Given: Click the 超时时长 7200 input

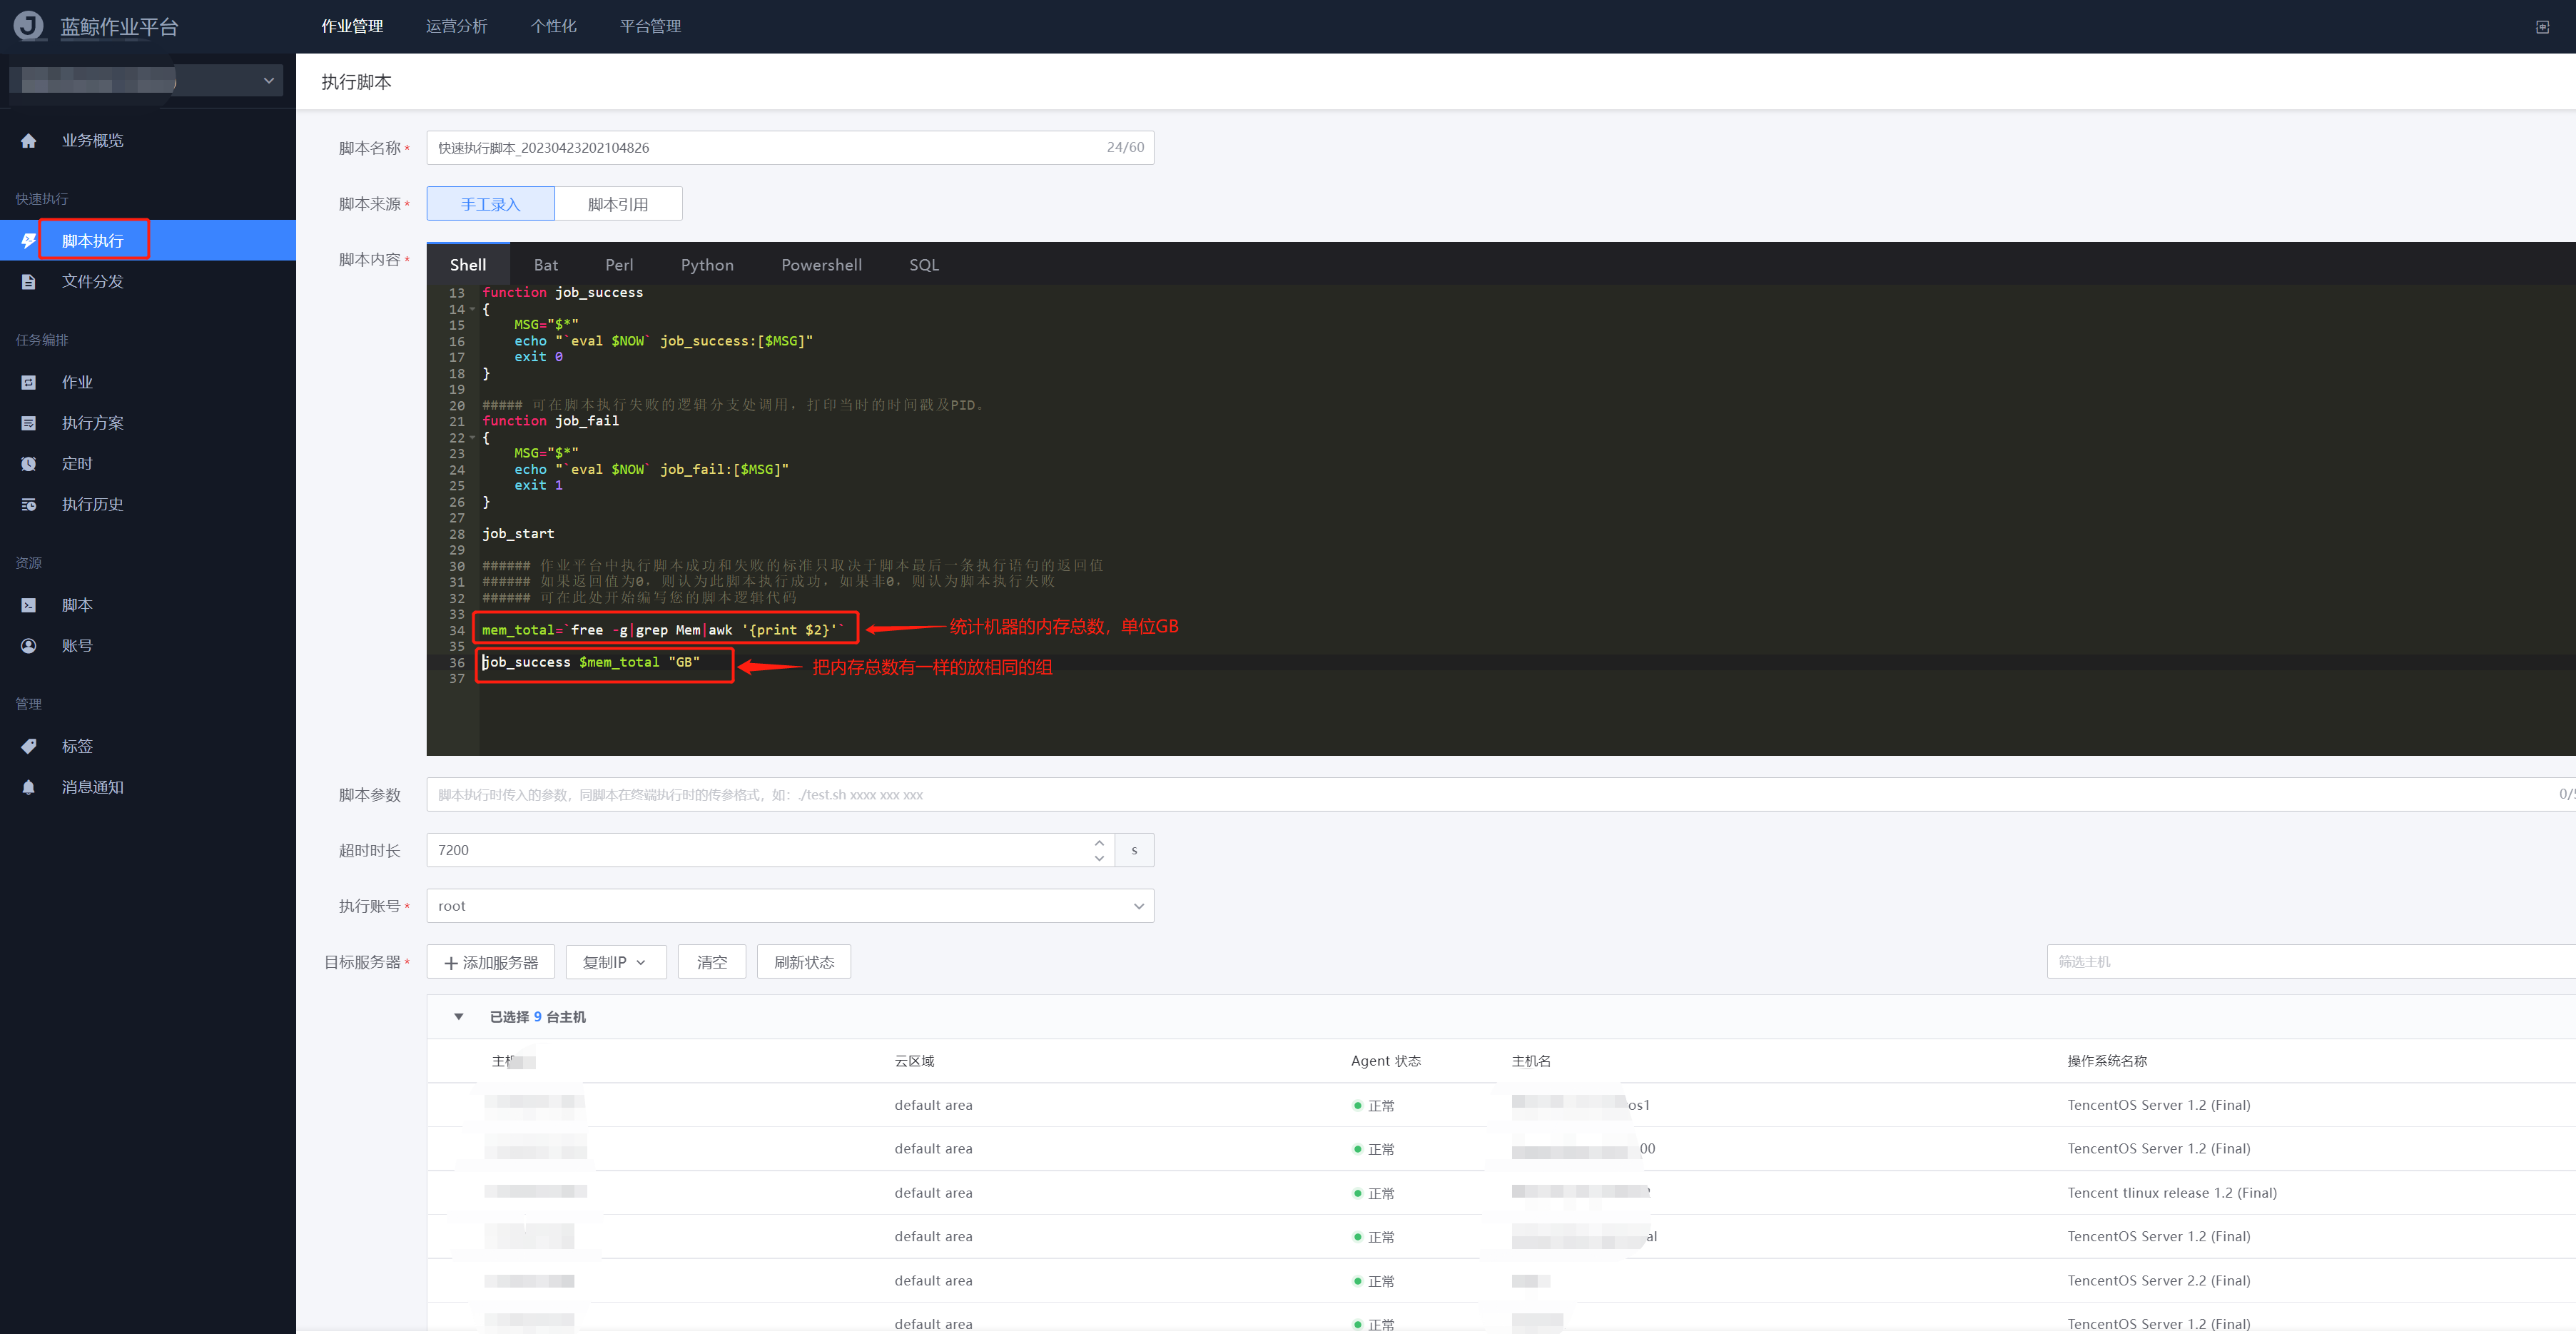Looking at the screenshot, I should 770,851.
